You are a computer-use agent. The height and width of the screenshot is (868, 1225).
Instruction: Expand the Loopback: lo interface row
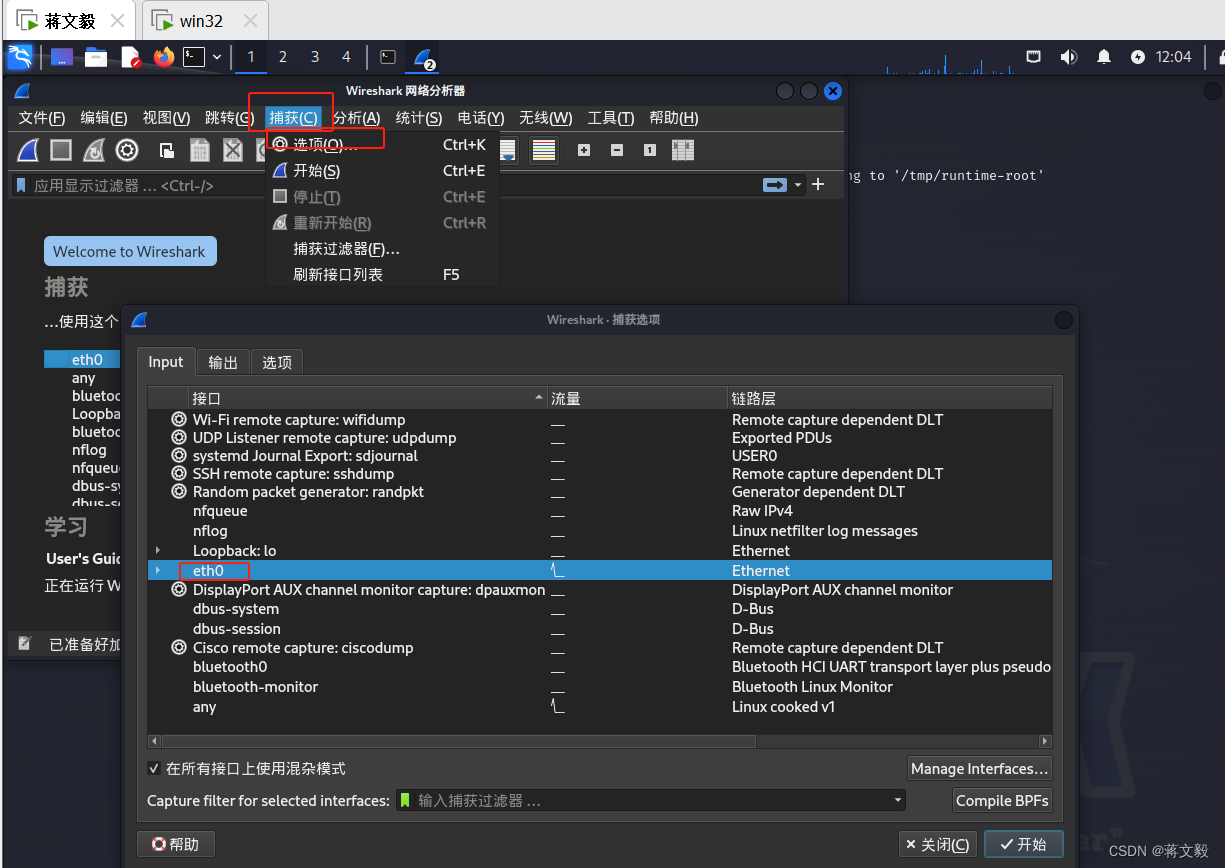click(158, 550)
